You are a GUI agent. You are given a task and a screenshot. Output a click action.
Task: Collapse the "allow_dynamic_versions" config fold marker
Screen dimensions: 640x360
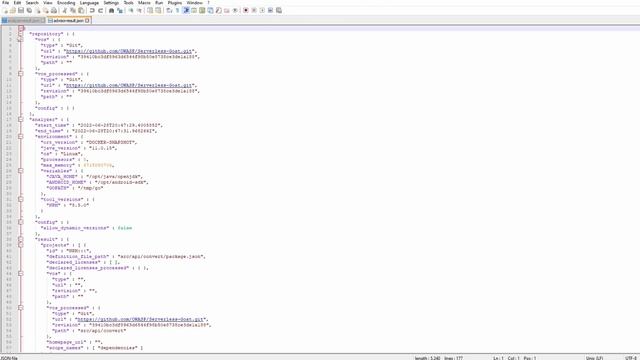20,222
